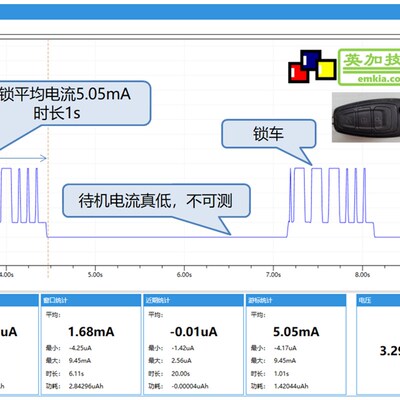Image resolution: width=400 pixels, height=400 pixels.
Task: Click the -0.00004uAh consumption value
Action: click(190, 386)
